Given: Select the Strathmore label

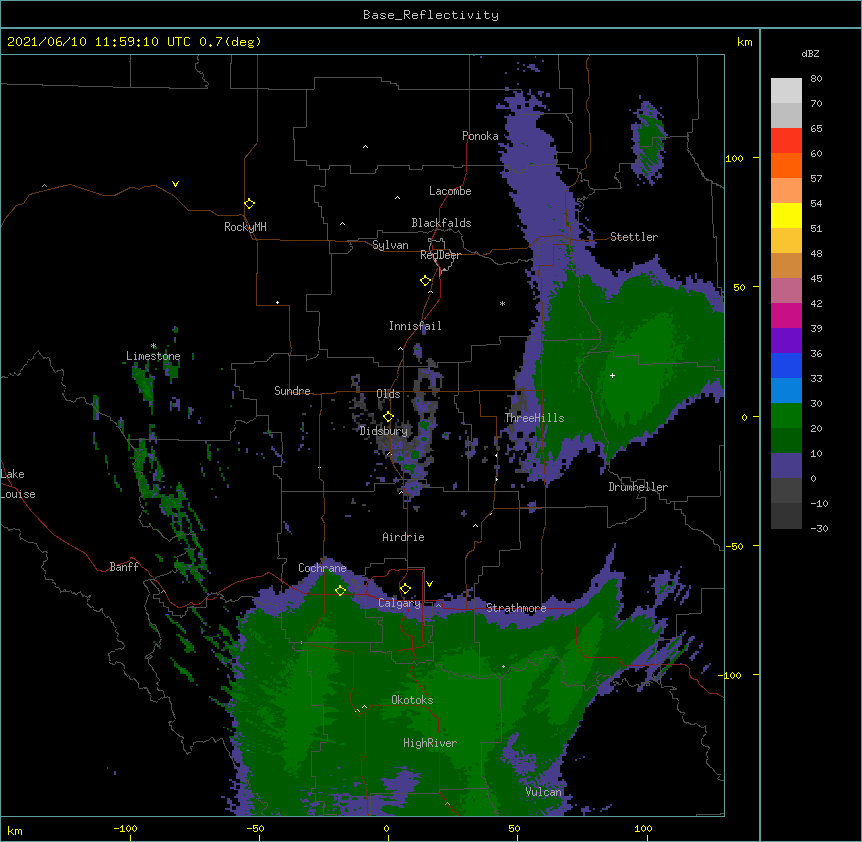Looking at the screenshot, I should click(x=516, y=608).
